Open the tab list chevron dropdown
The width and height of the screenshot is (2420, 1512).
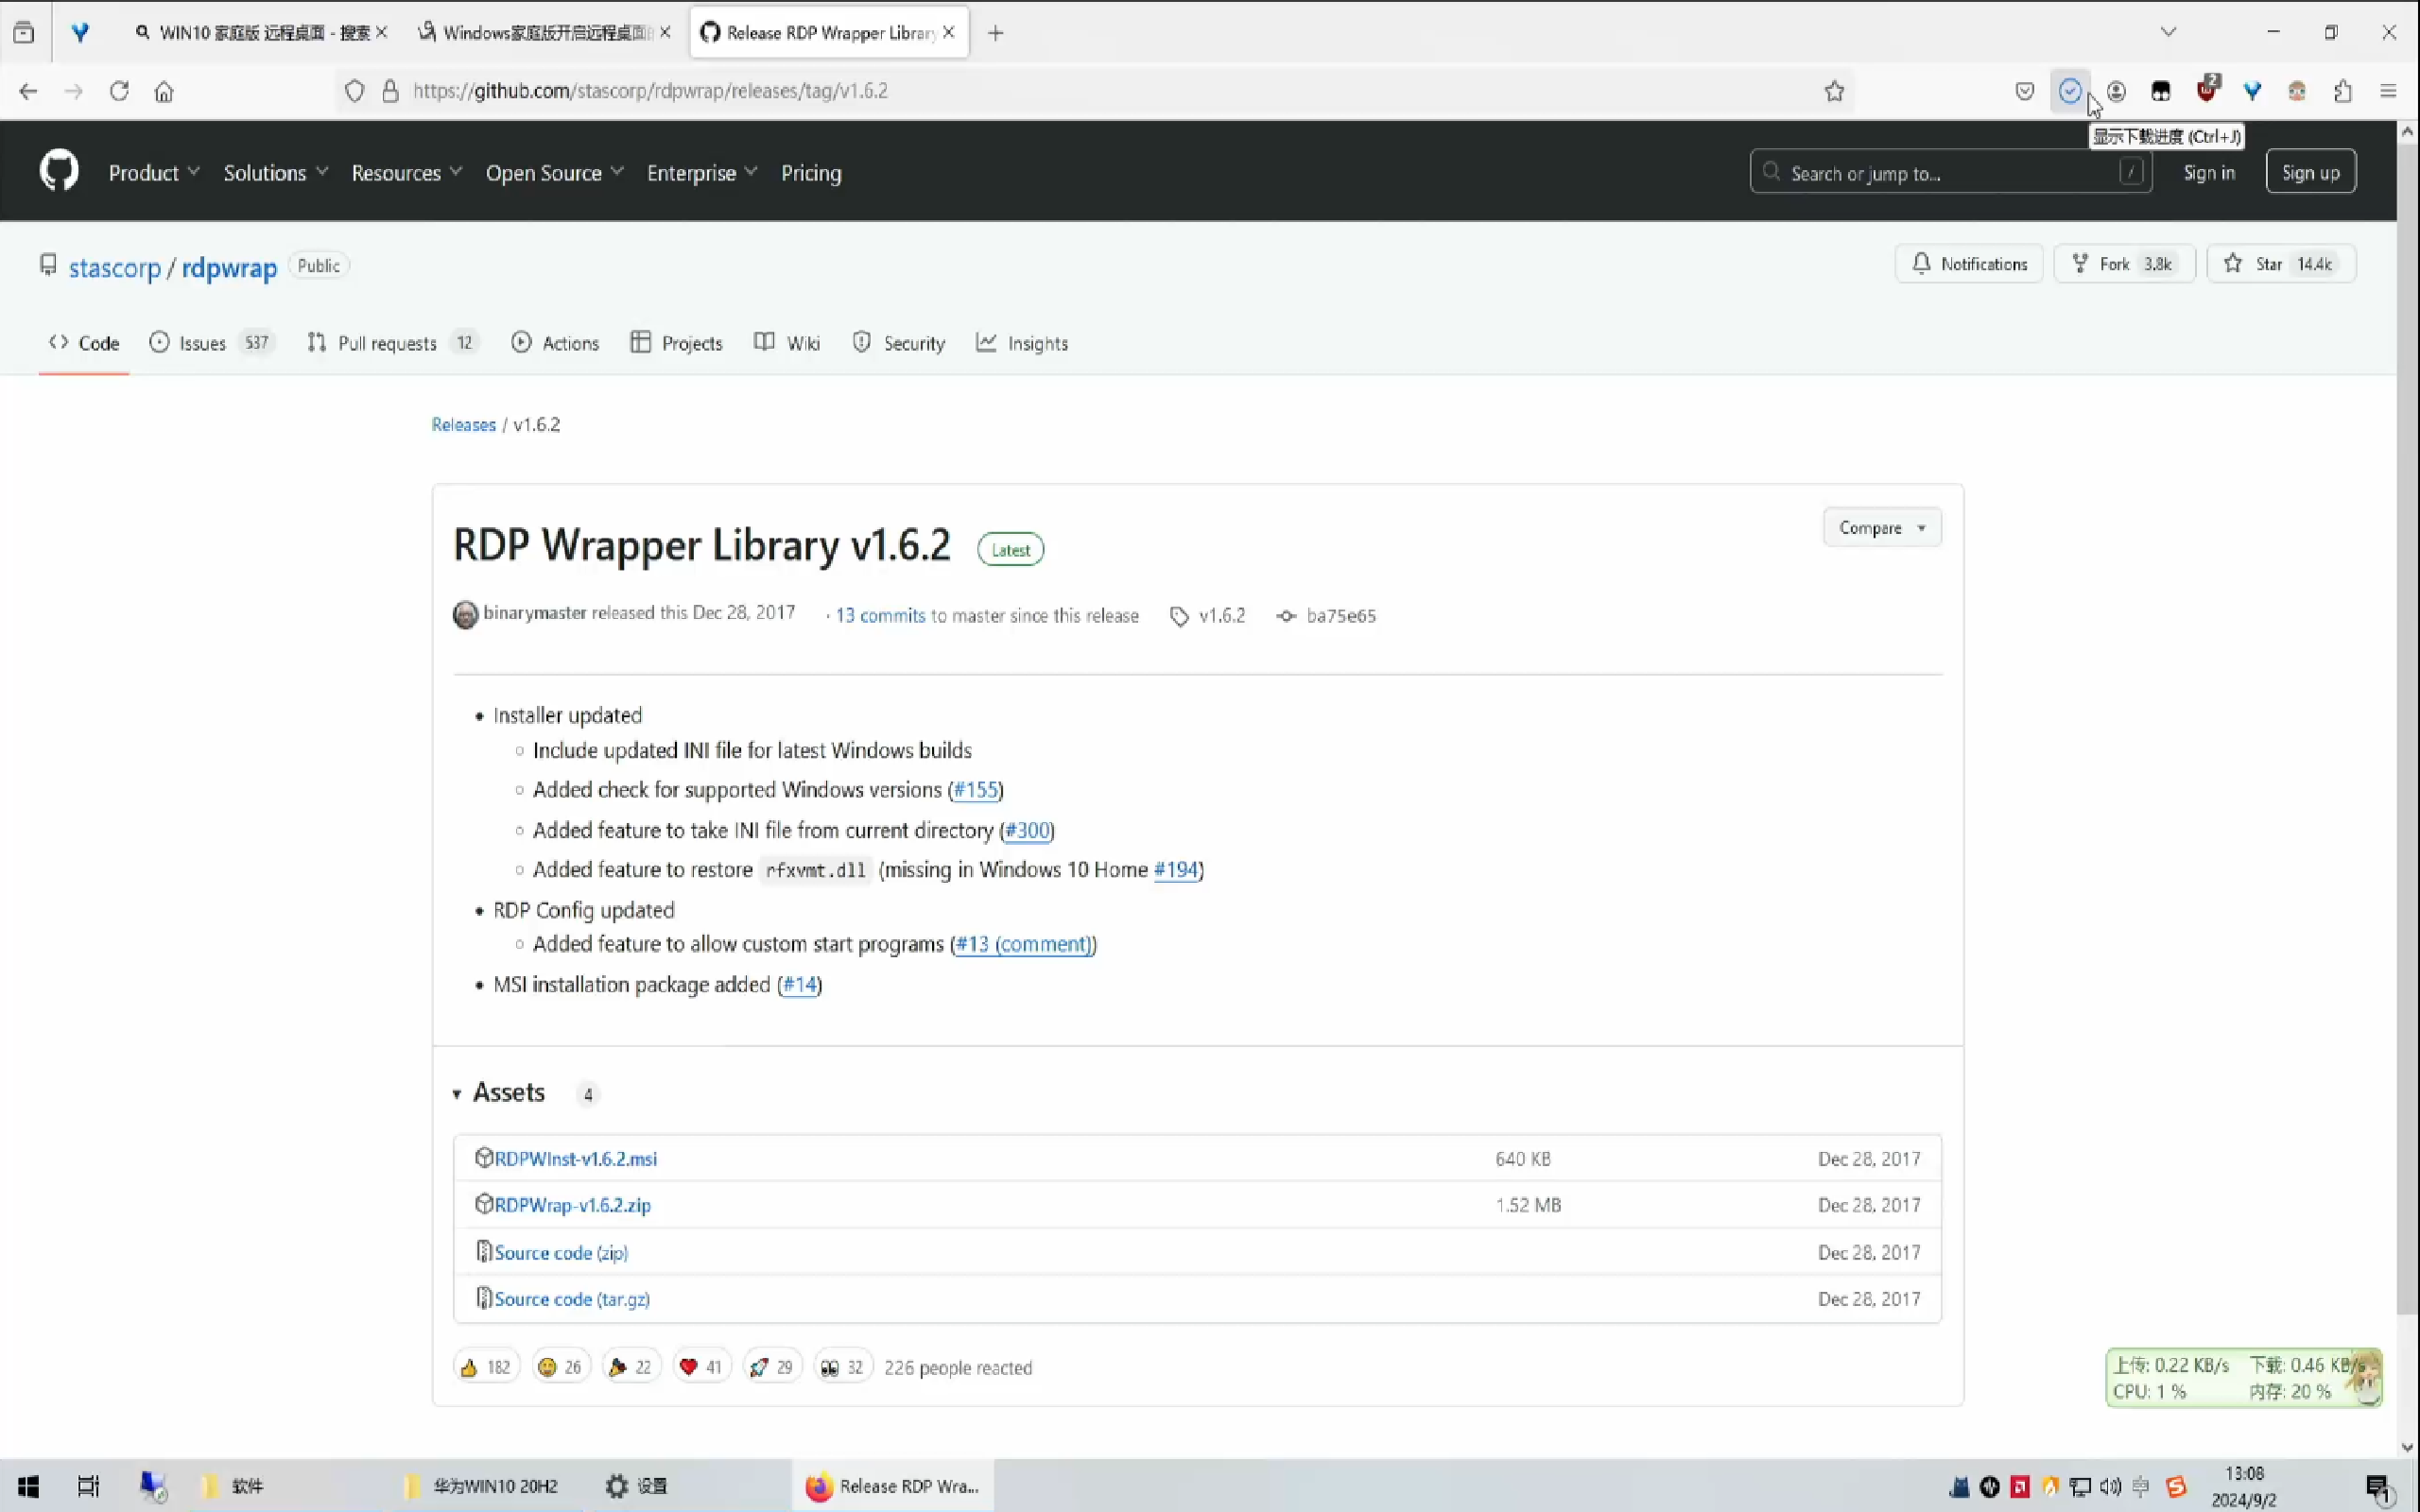click(x=2168, y=31)
